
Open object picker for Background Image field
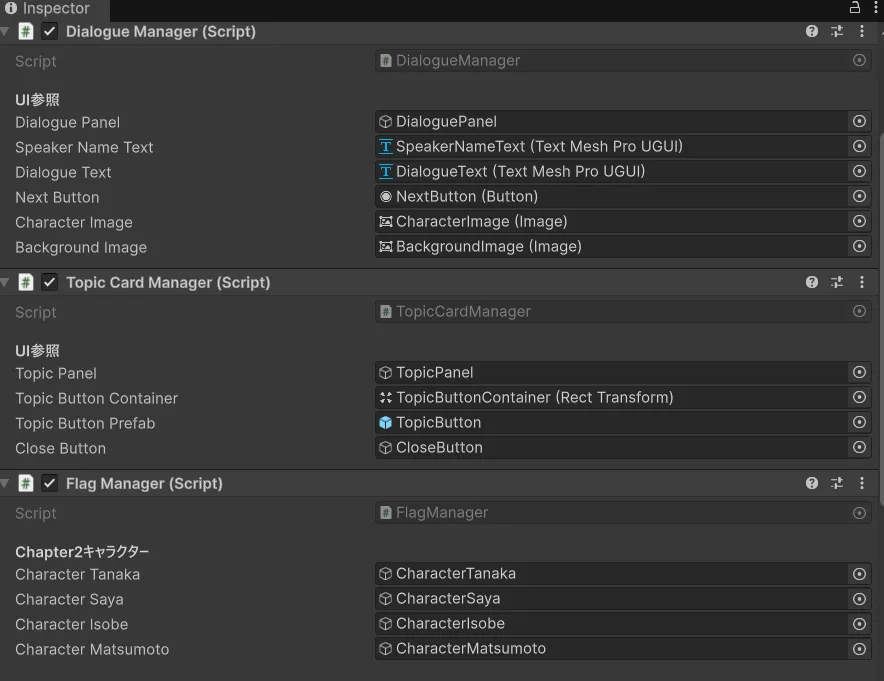pyautogui.click(x=859, y=246)
